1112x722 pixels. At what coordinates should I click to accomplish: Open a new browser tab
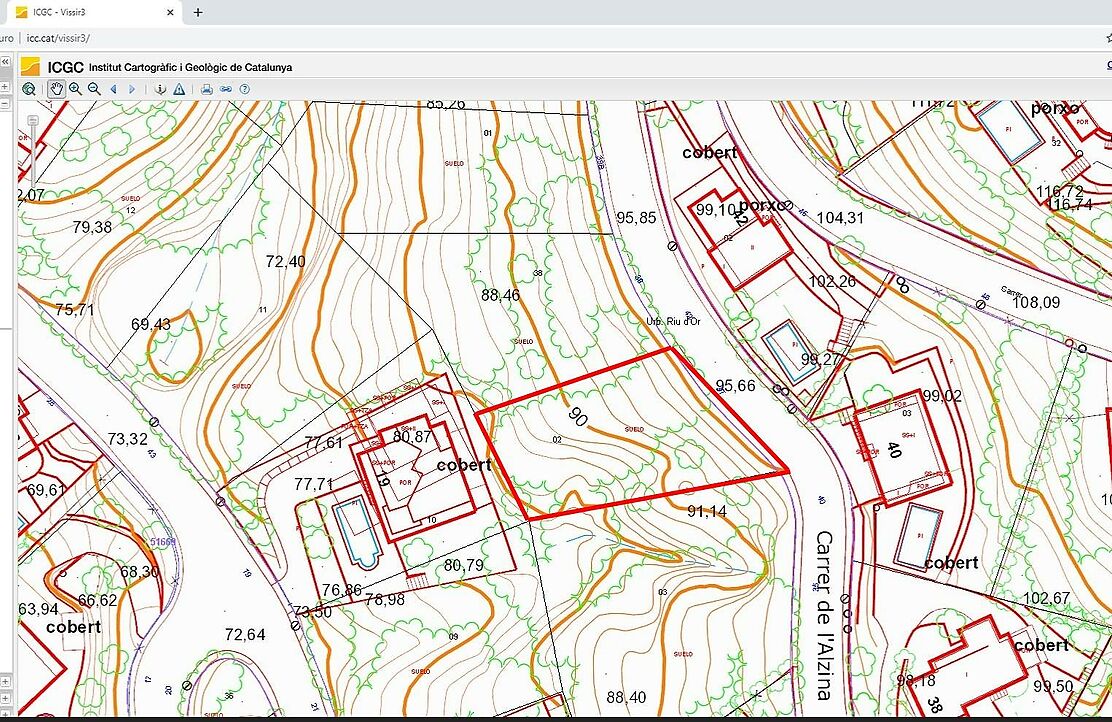(x=198, y=12)
